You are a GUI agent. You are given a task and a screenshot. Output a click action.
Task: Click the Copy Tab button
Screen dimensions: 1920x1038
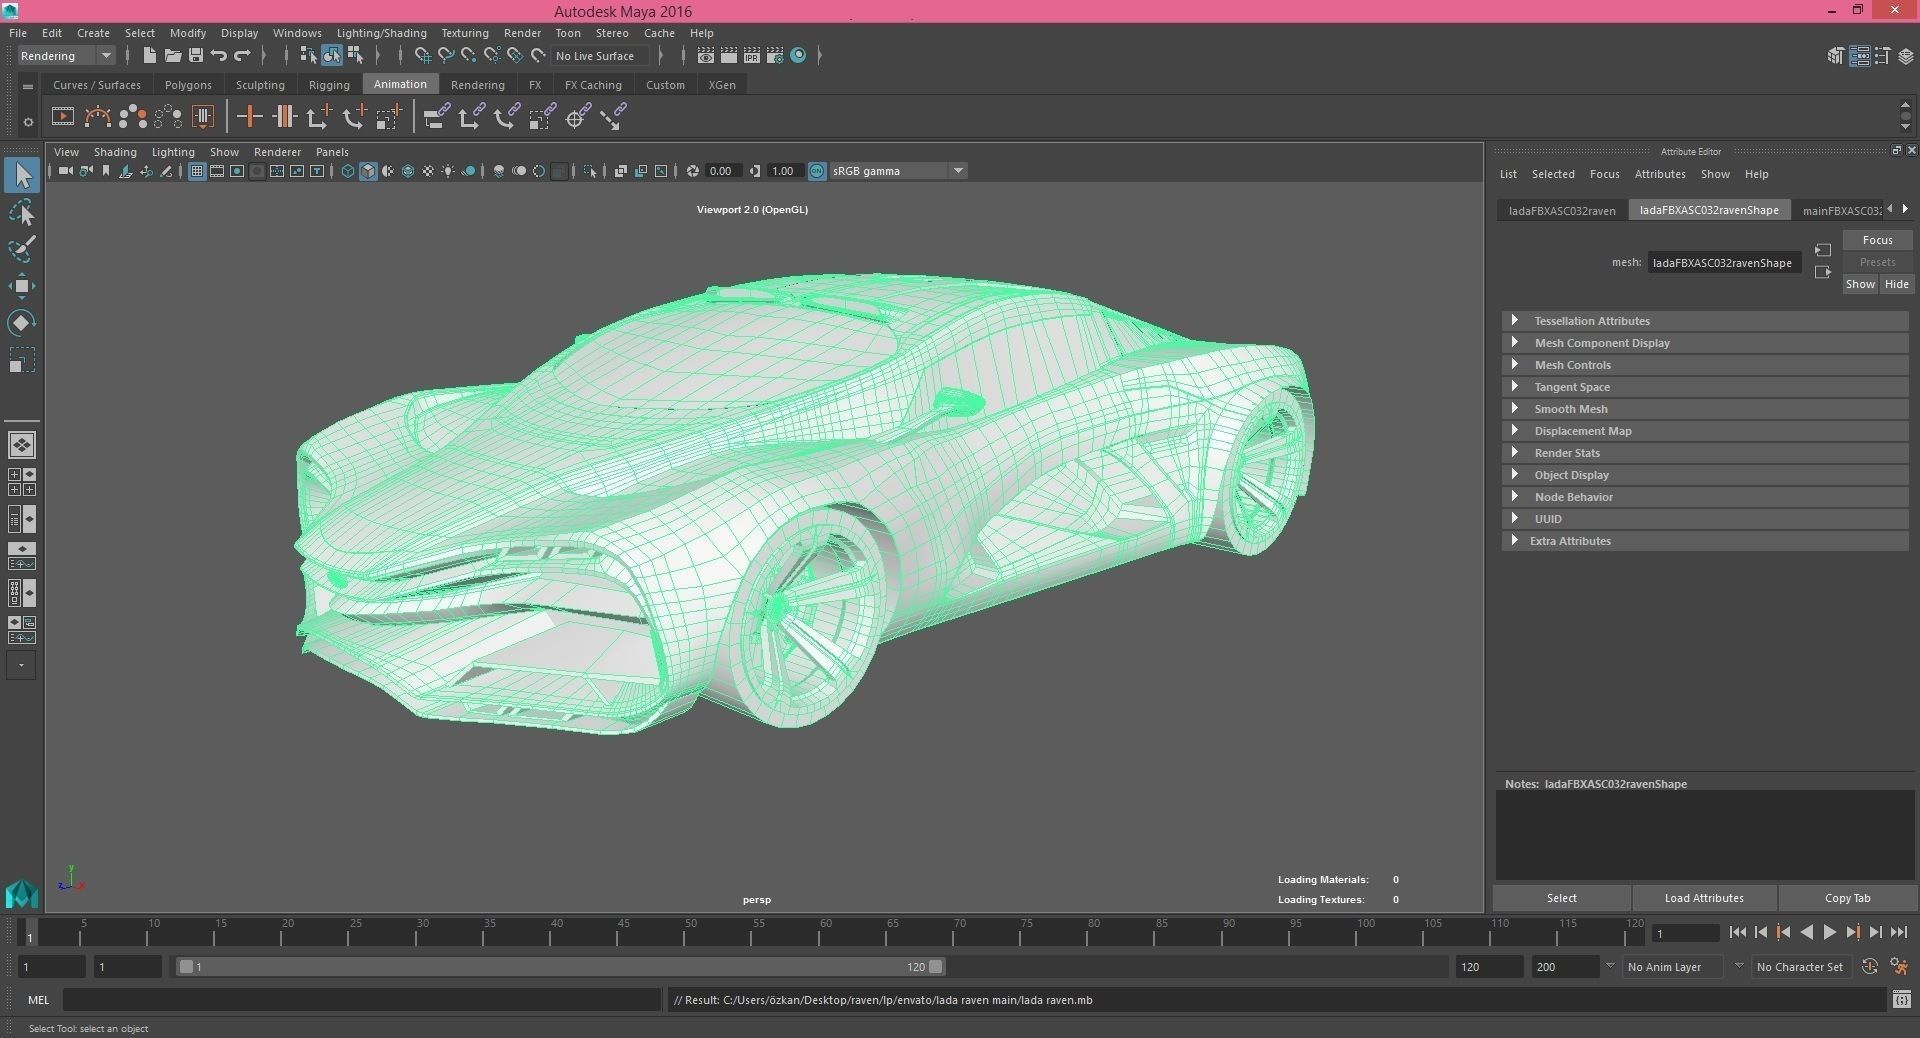point(1846,898)
